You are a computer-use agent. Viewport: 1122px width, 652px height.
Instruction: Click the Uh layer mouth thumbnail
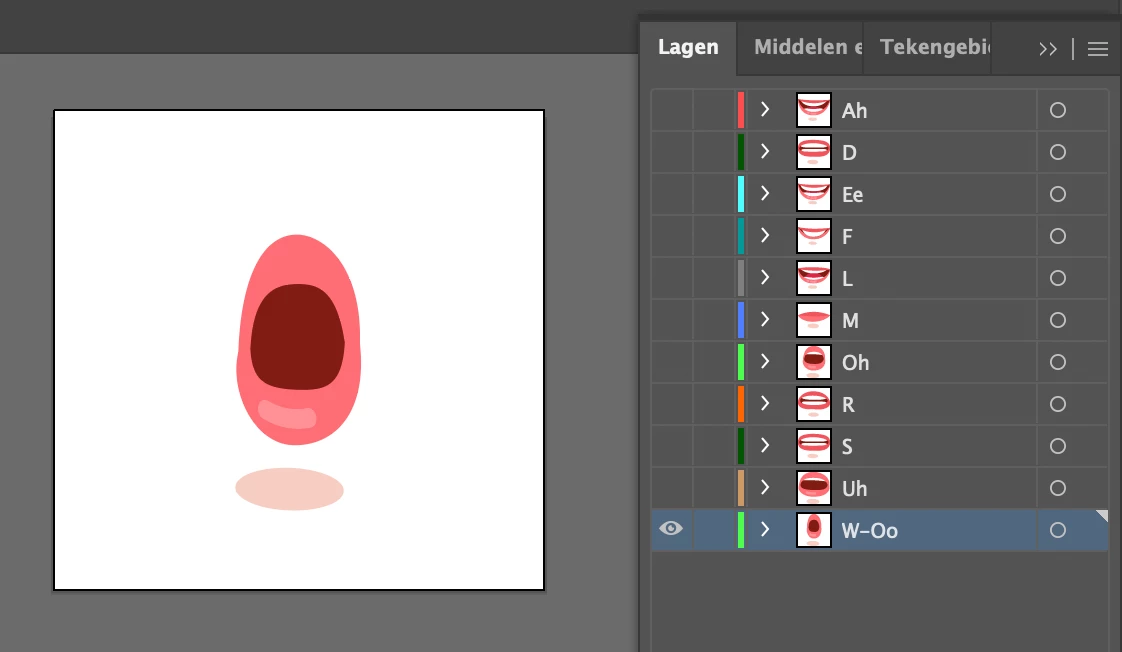click(x=814, y=488)
